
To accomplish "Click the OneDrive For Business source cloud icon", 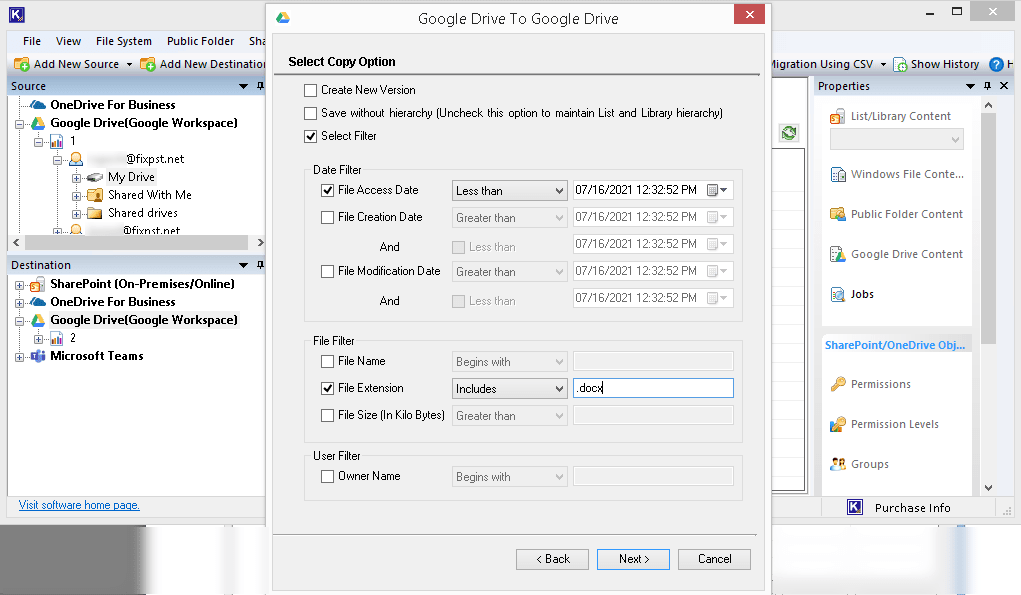I will click(x=38, y=105).
